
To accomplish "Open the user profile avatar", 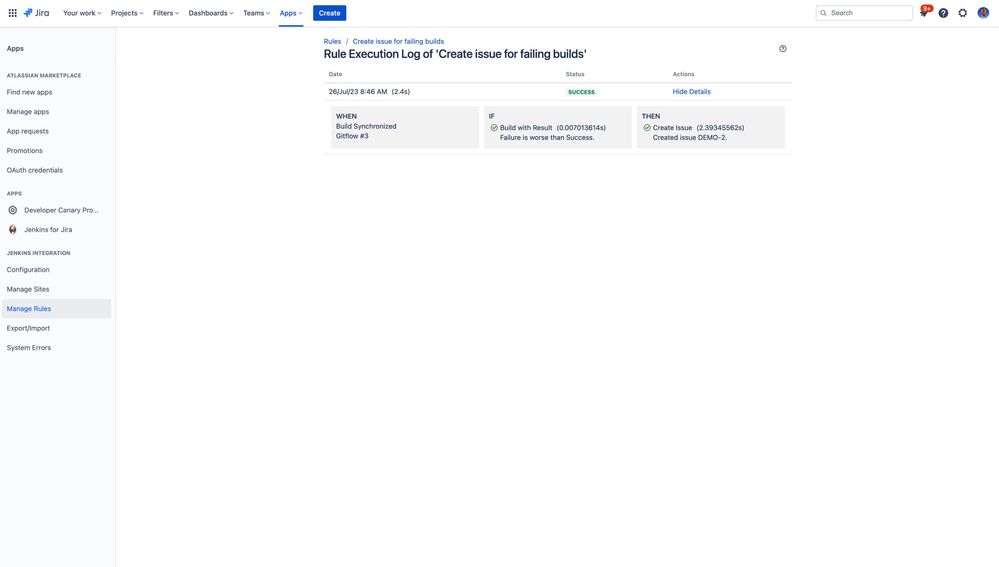I will (x=983, y=13).
